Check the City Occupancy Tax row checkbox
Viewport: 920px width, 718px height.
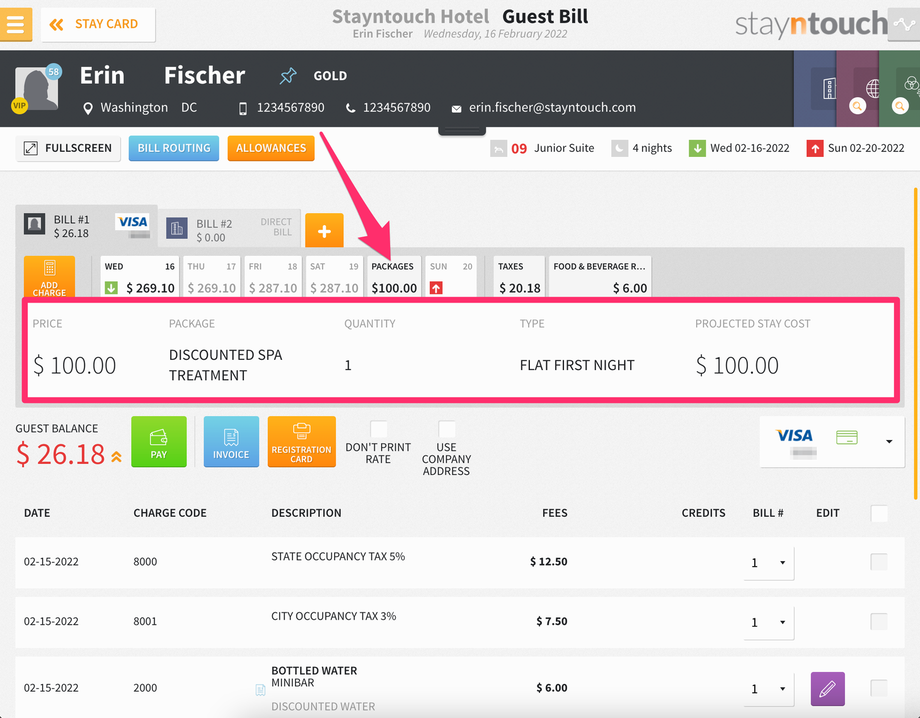click(879, 621)
